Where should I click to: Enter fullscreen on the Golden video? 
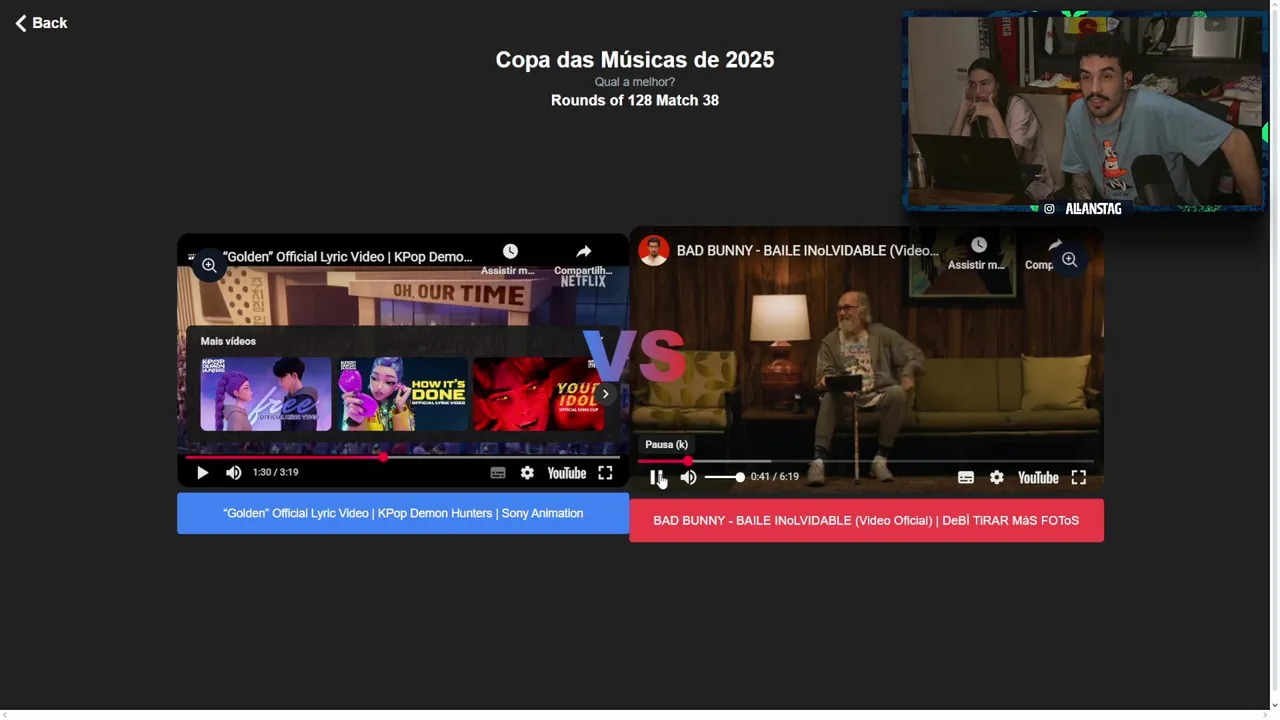[x=605, y=473]
